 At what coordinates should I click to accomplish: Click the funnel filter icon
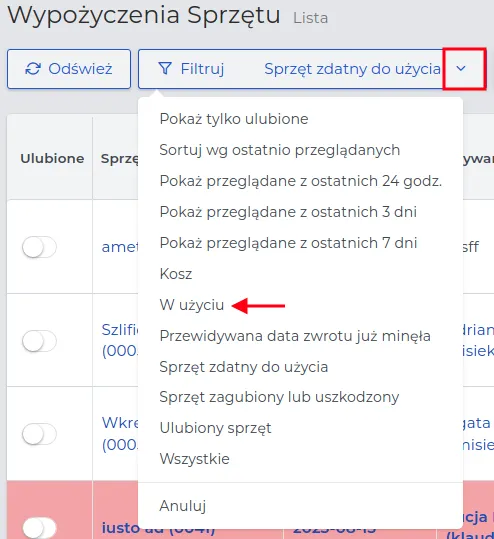[165, 68]
